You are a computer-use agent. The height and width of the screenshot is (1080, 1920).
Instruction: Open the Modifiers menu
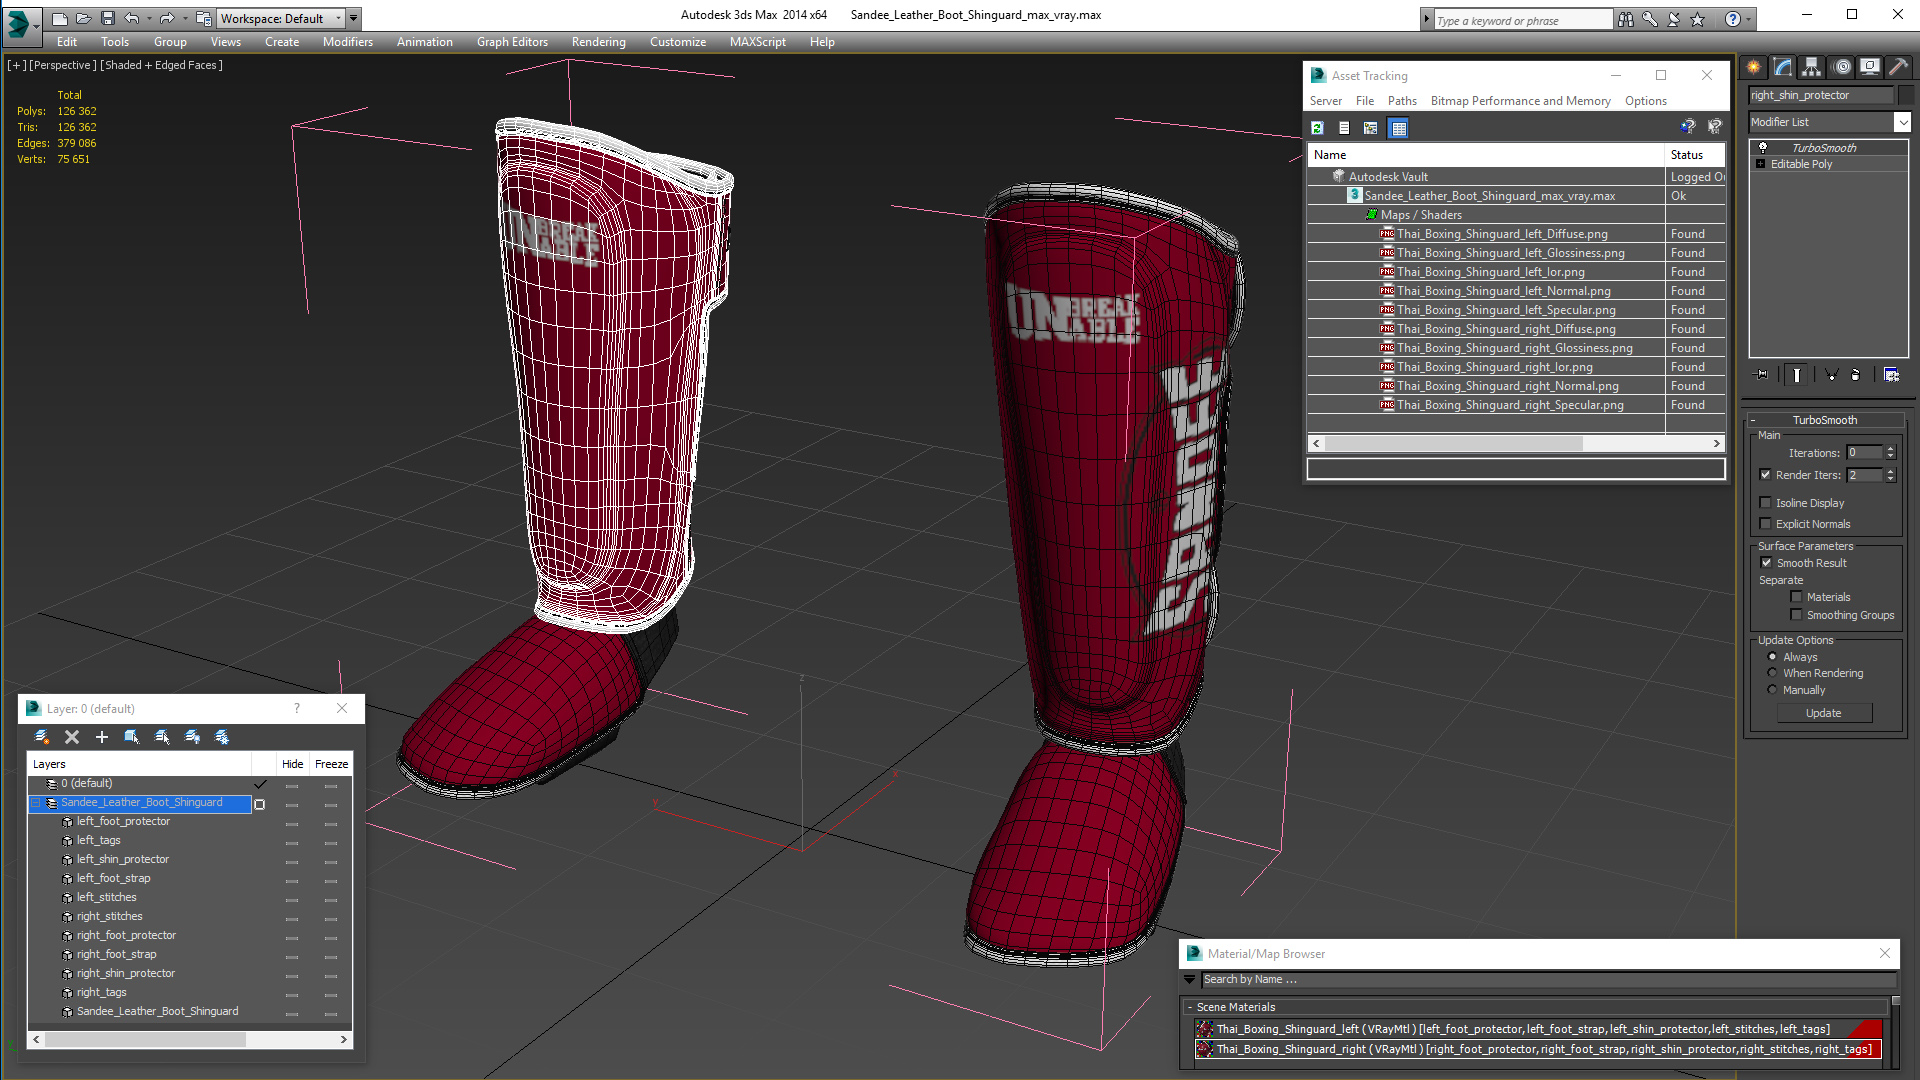point(347,42)
